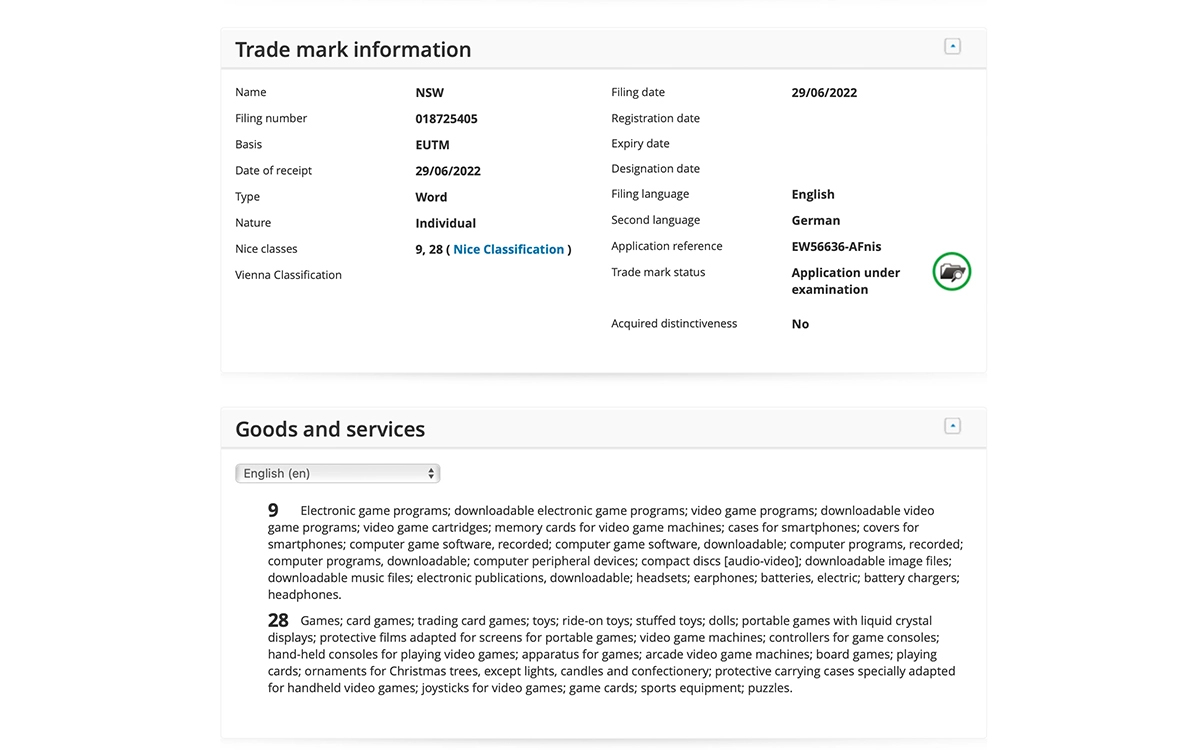Open the English (en) language dropdown
The height and width of the screenshot is (750, 1200).
pyautogui.click(x=338, y=473)
